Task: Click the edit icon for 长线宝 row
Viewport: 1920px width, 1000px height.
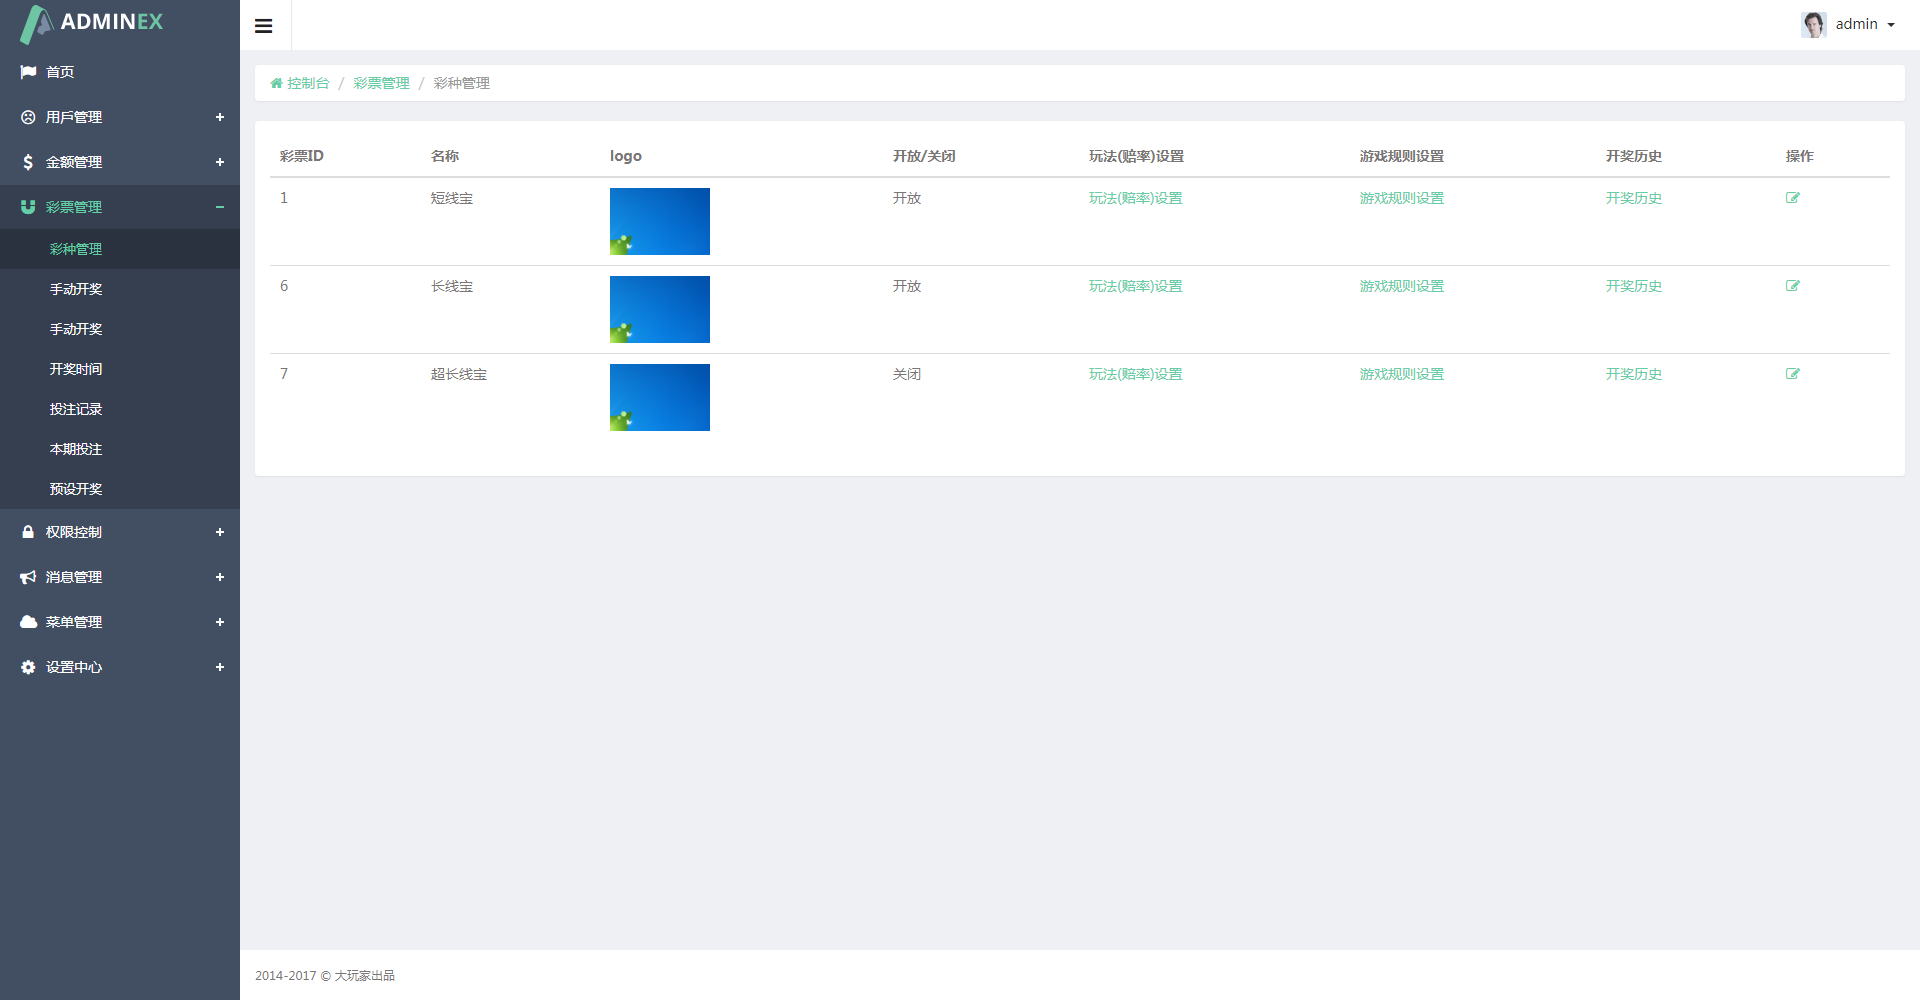Action: point(1792,286)
